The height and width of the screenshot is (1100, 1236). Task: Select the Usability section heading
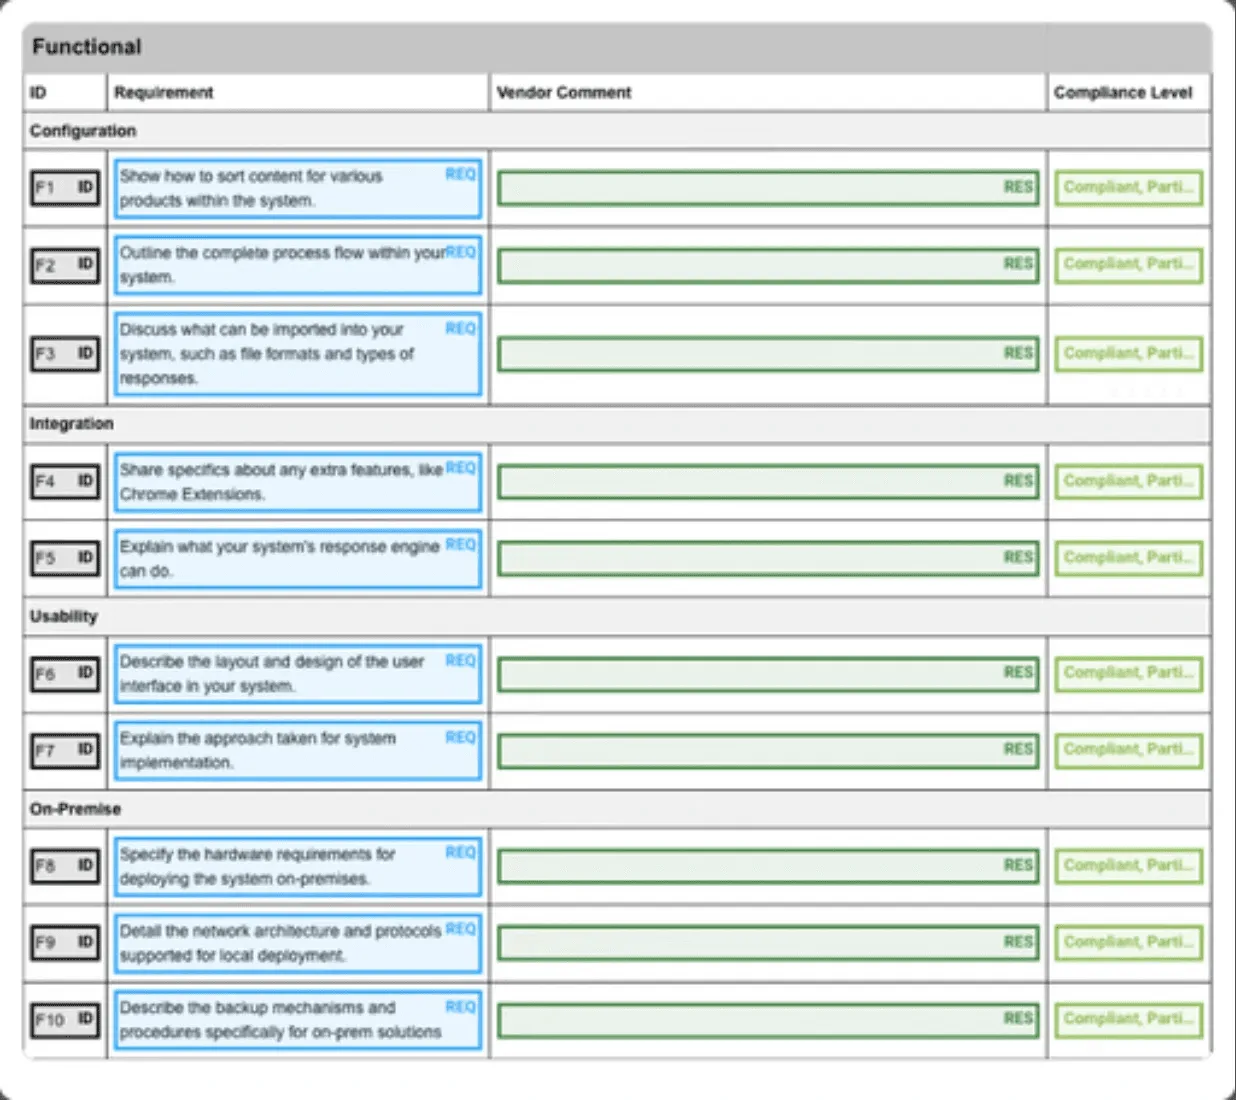tap(64, 616)
